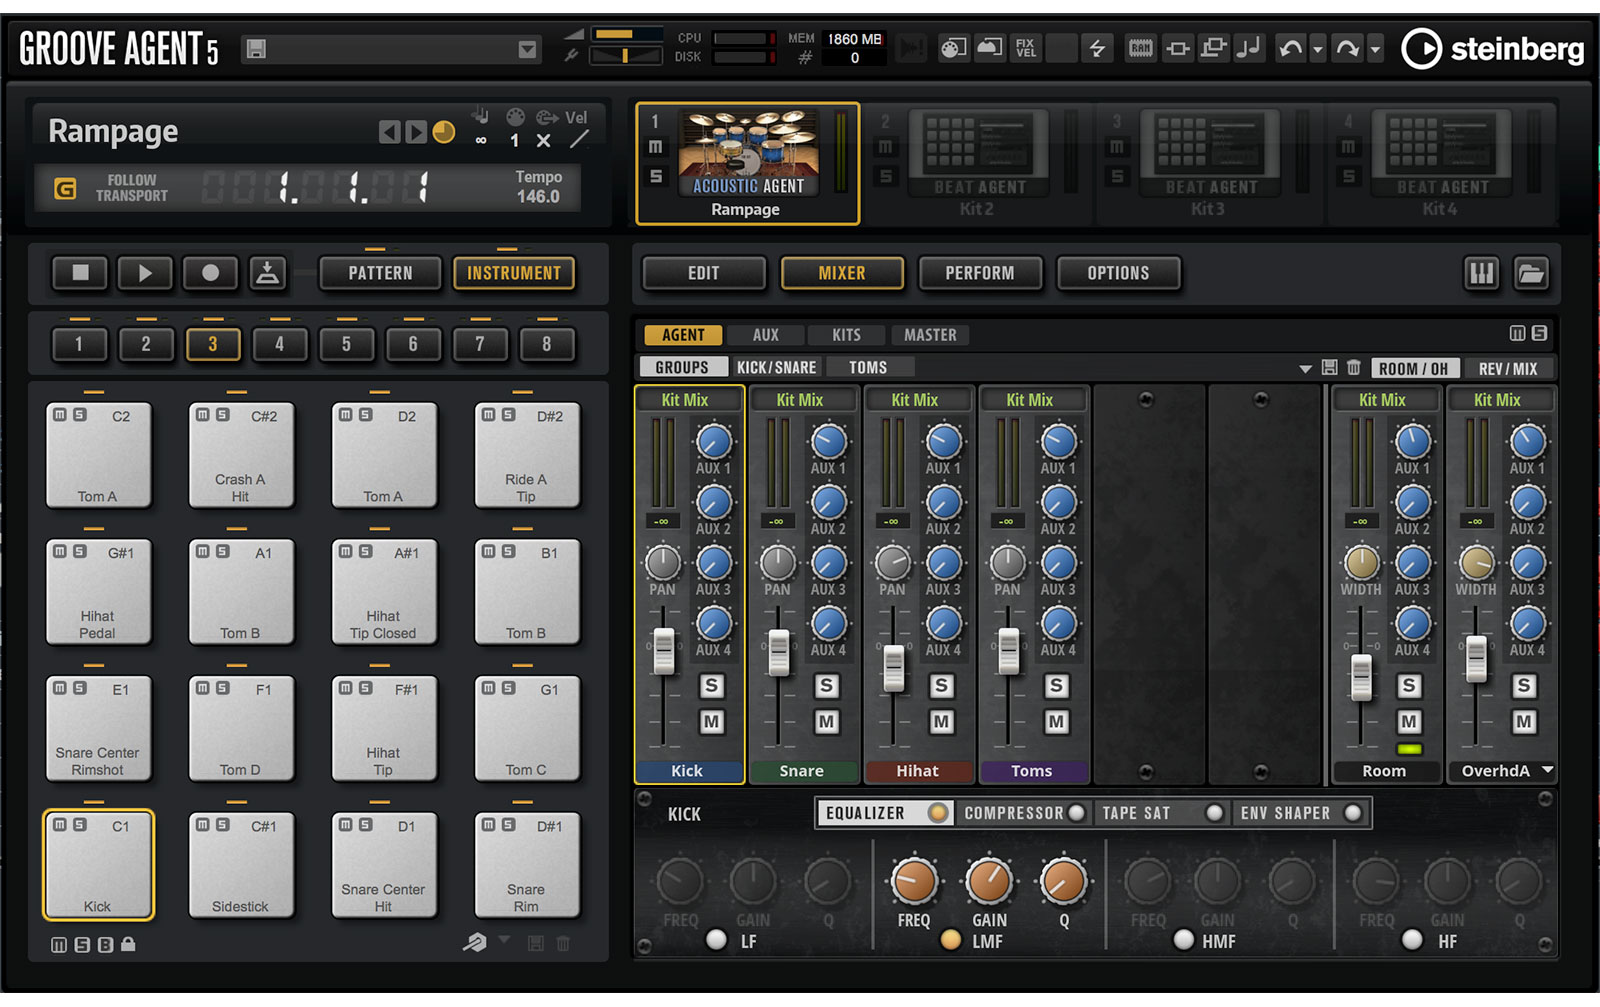
Task: Select the Kick C1 pad
Action: click(x=98, y=865)
